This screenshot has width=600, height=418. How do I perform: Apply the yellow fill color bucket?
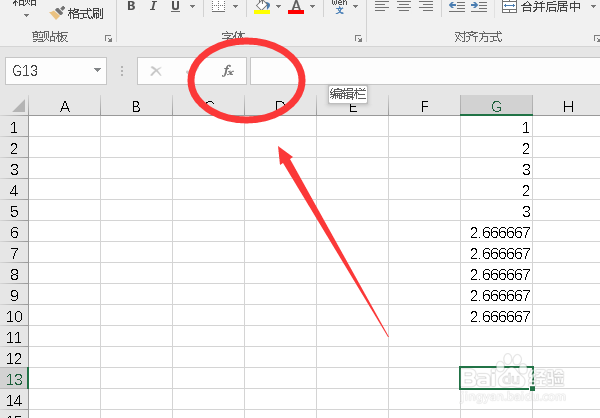262,7
